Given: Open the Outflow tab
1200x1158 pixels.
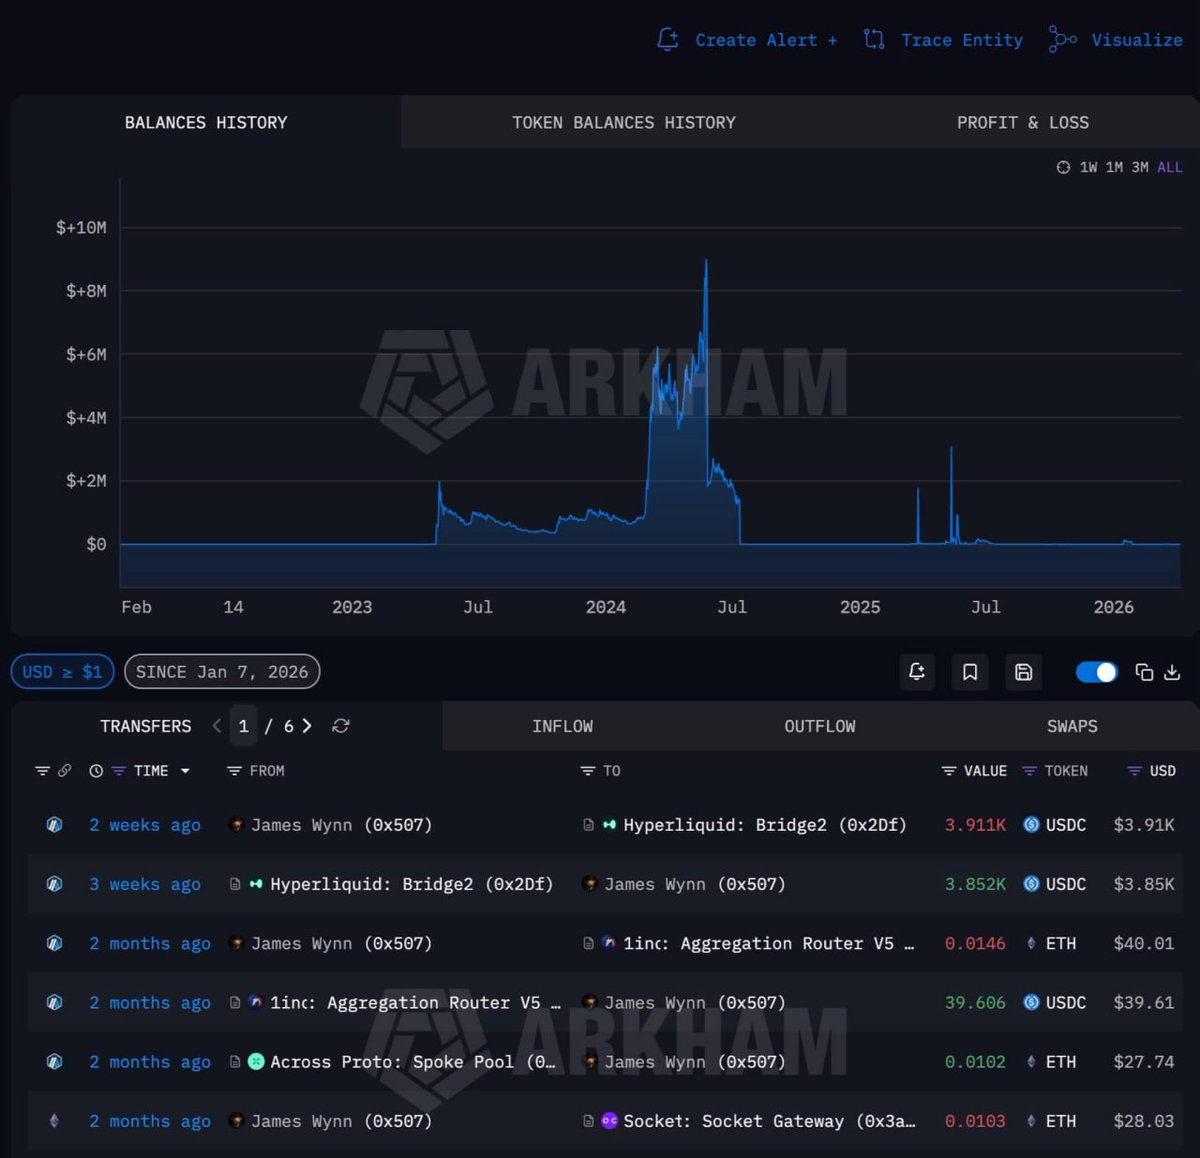Looking at the screenshot, I should pyautogui.click(x=820, y=726).
